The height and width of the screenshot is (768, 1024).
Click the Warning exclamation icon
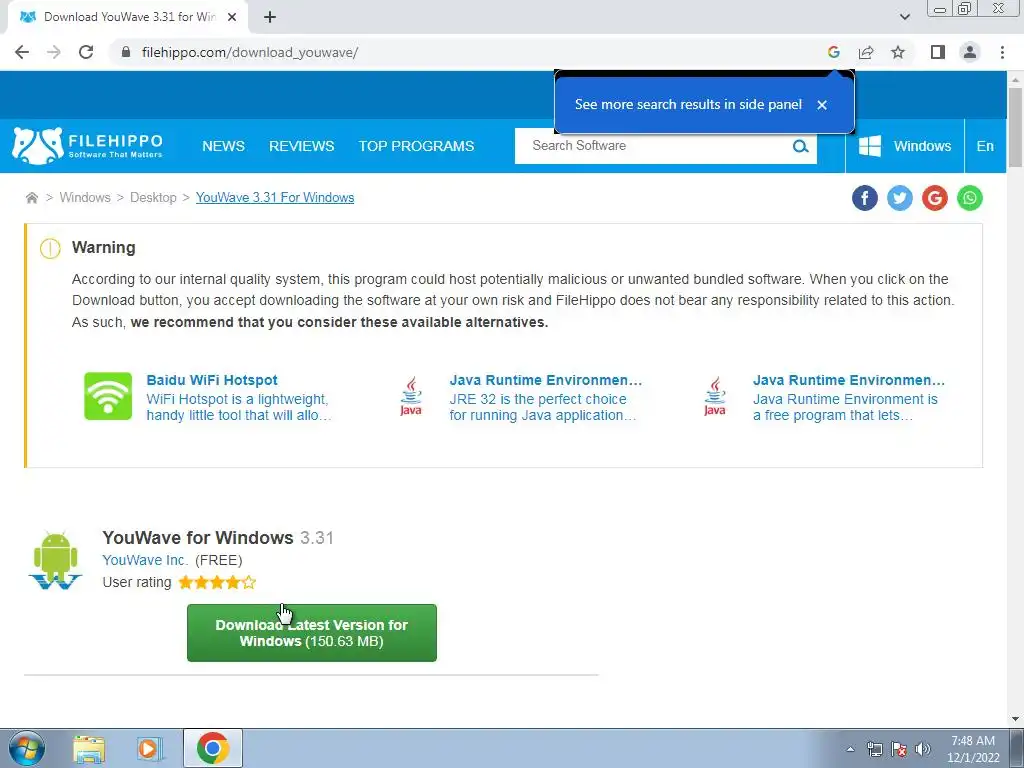(x=50, y=248)
